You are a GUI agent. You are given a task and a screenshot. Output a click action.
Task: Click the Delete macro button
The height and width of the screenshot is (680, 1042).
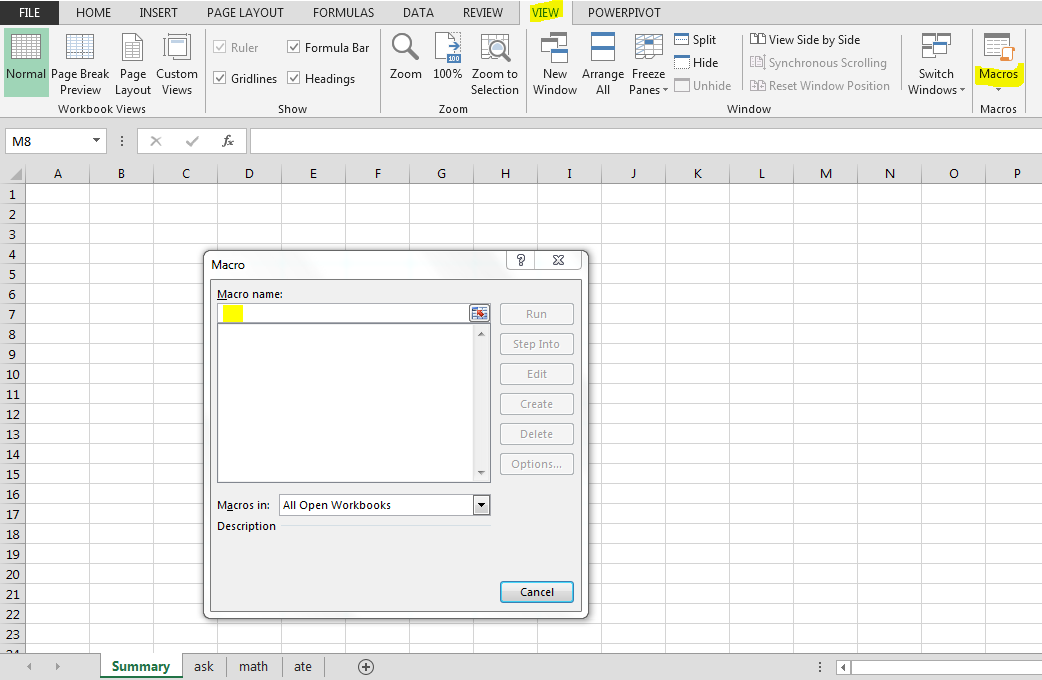[536, 433]
